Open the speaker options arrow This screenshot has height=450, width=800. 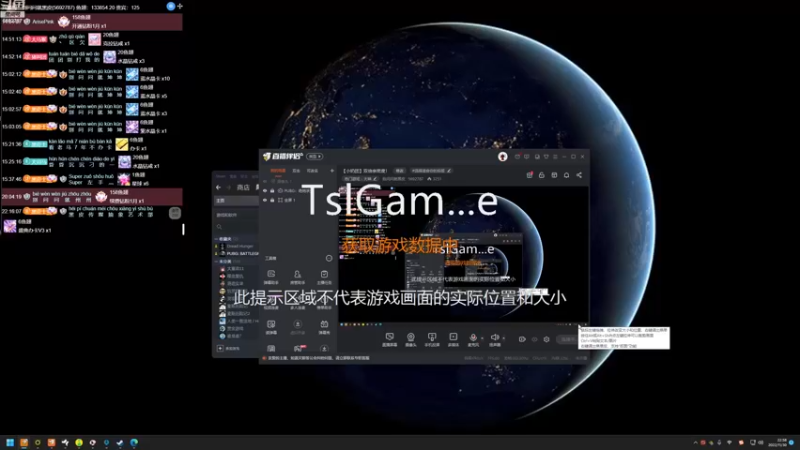pyautogui.click(x=504, y=338)
